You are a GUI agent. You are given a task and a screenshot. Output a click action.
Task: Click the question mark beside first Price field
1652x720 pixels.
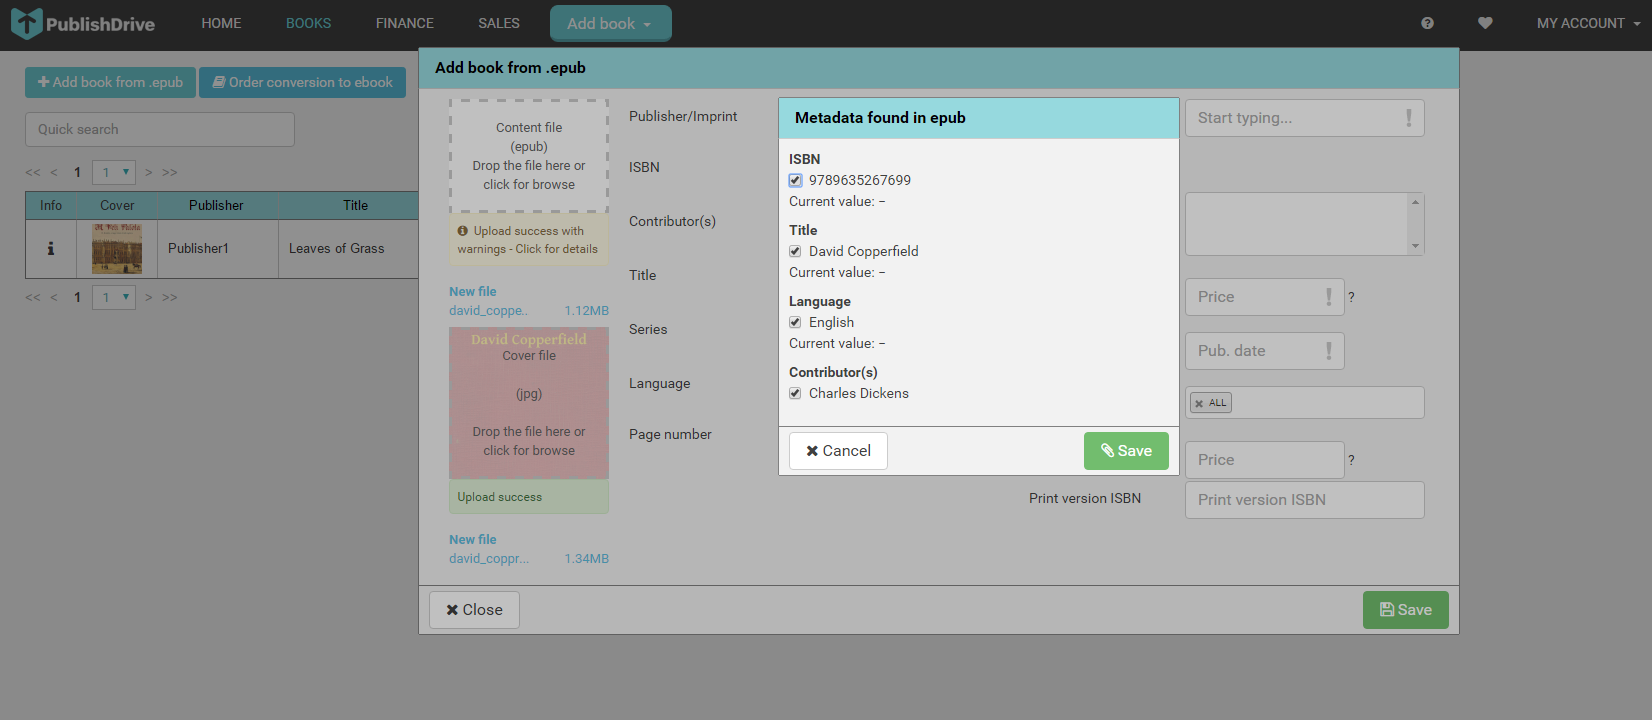pyautogui.click(x=1351, y=297)
